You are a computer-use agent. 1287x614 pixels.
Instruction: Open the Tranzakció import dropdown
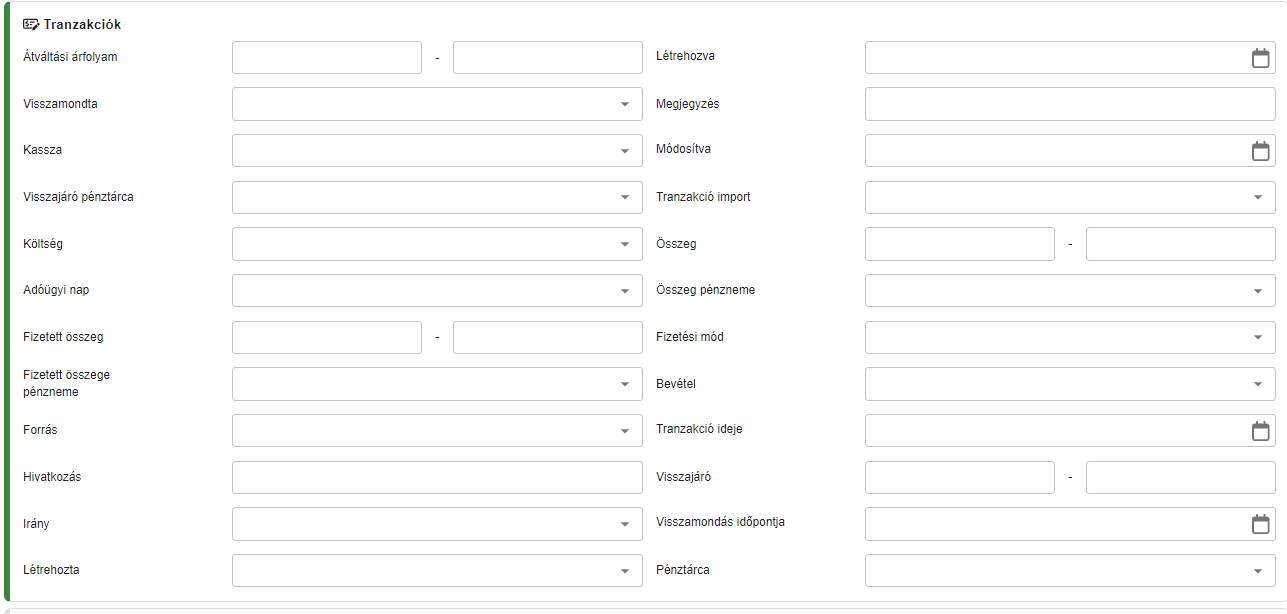click(1070, 197)
